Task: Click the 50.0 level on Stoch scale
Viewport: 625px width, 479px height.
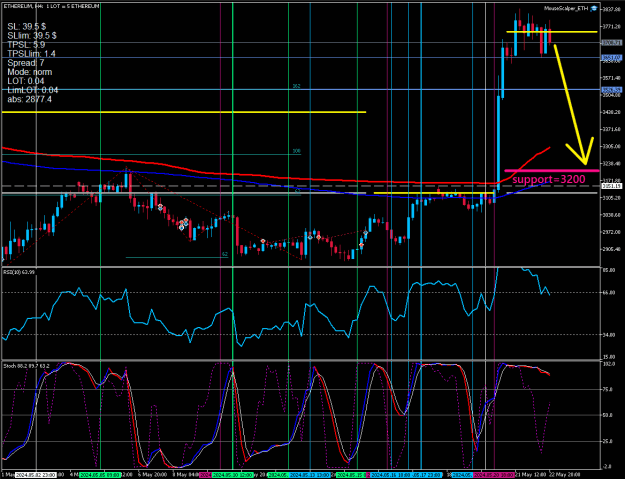Action: 607,415
